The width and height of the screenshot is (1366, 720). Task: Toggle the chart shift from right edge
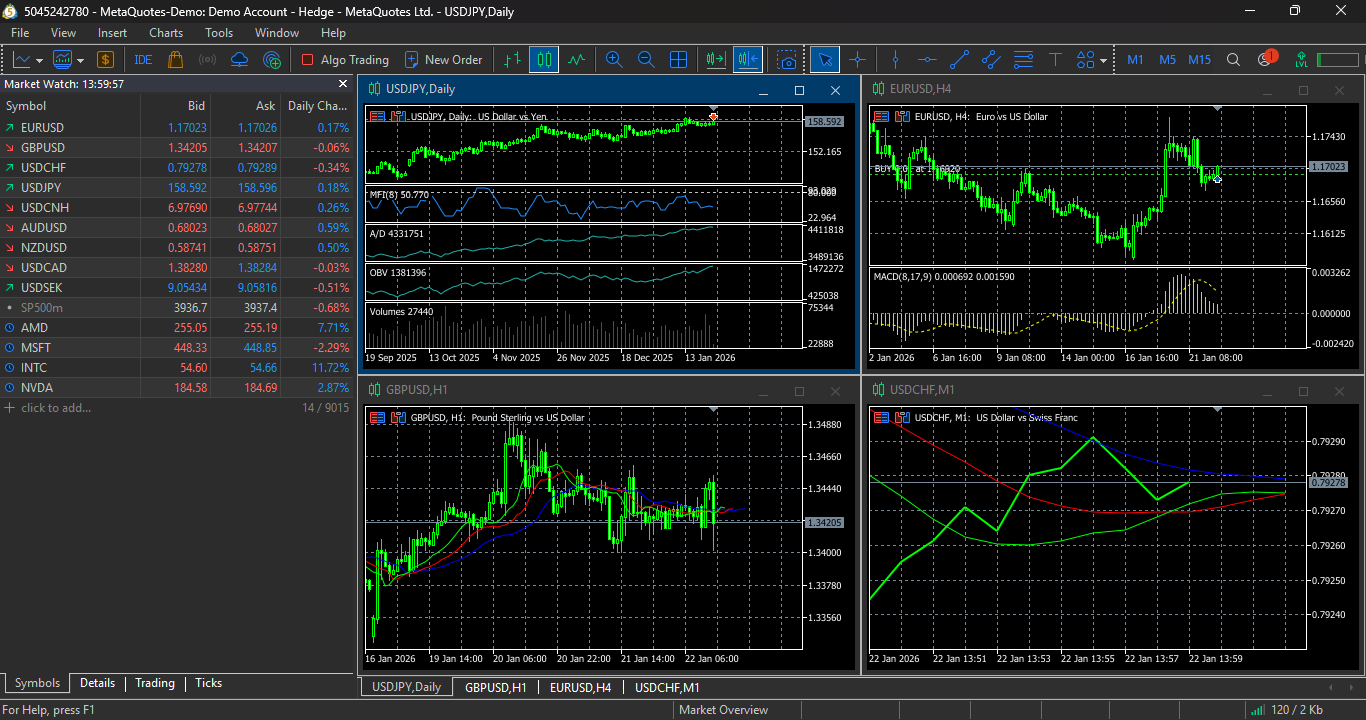pos(747,59)
